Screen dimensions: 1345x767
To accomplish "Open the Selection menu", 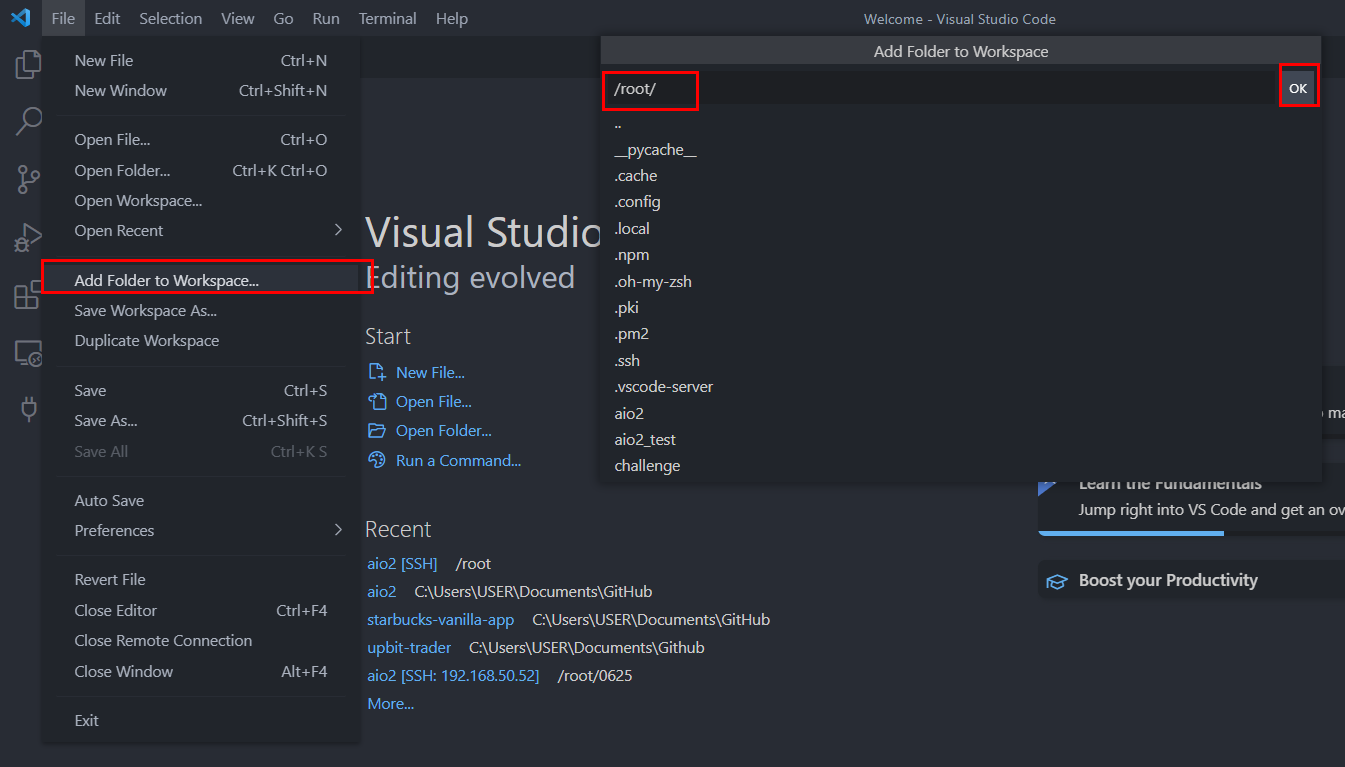I will [x=171, y=18].
